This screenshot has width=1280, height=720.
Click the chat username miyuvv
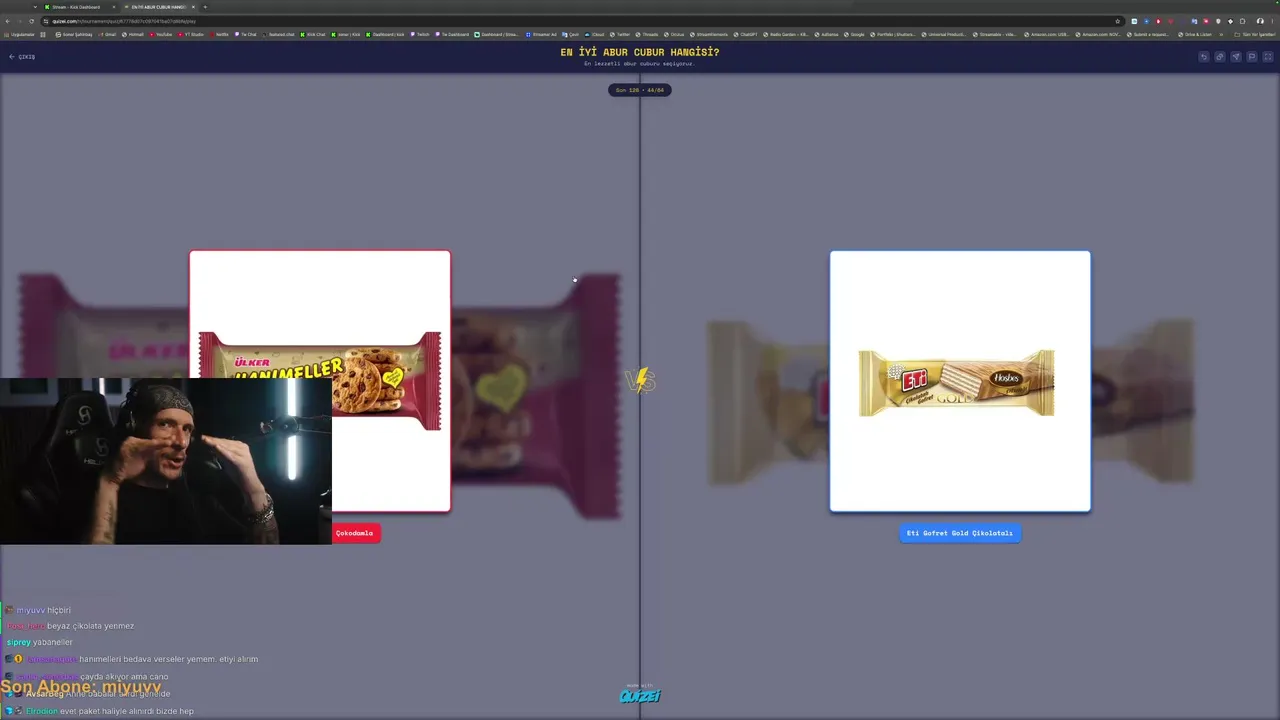[x=30, y=610]
